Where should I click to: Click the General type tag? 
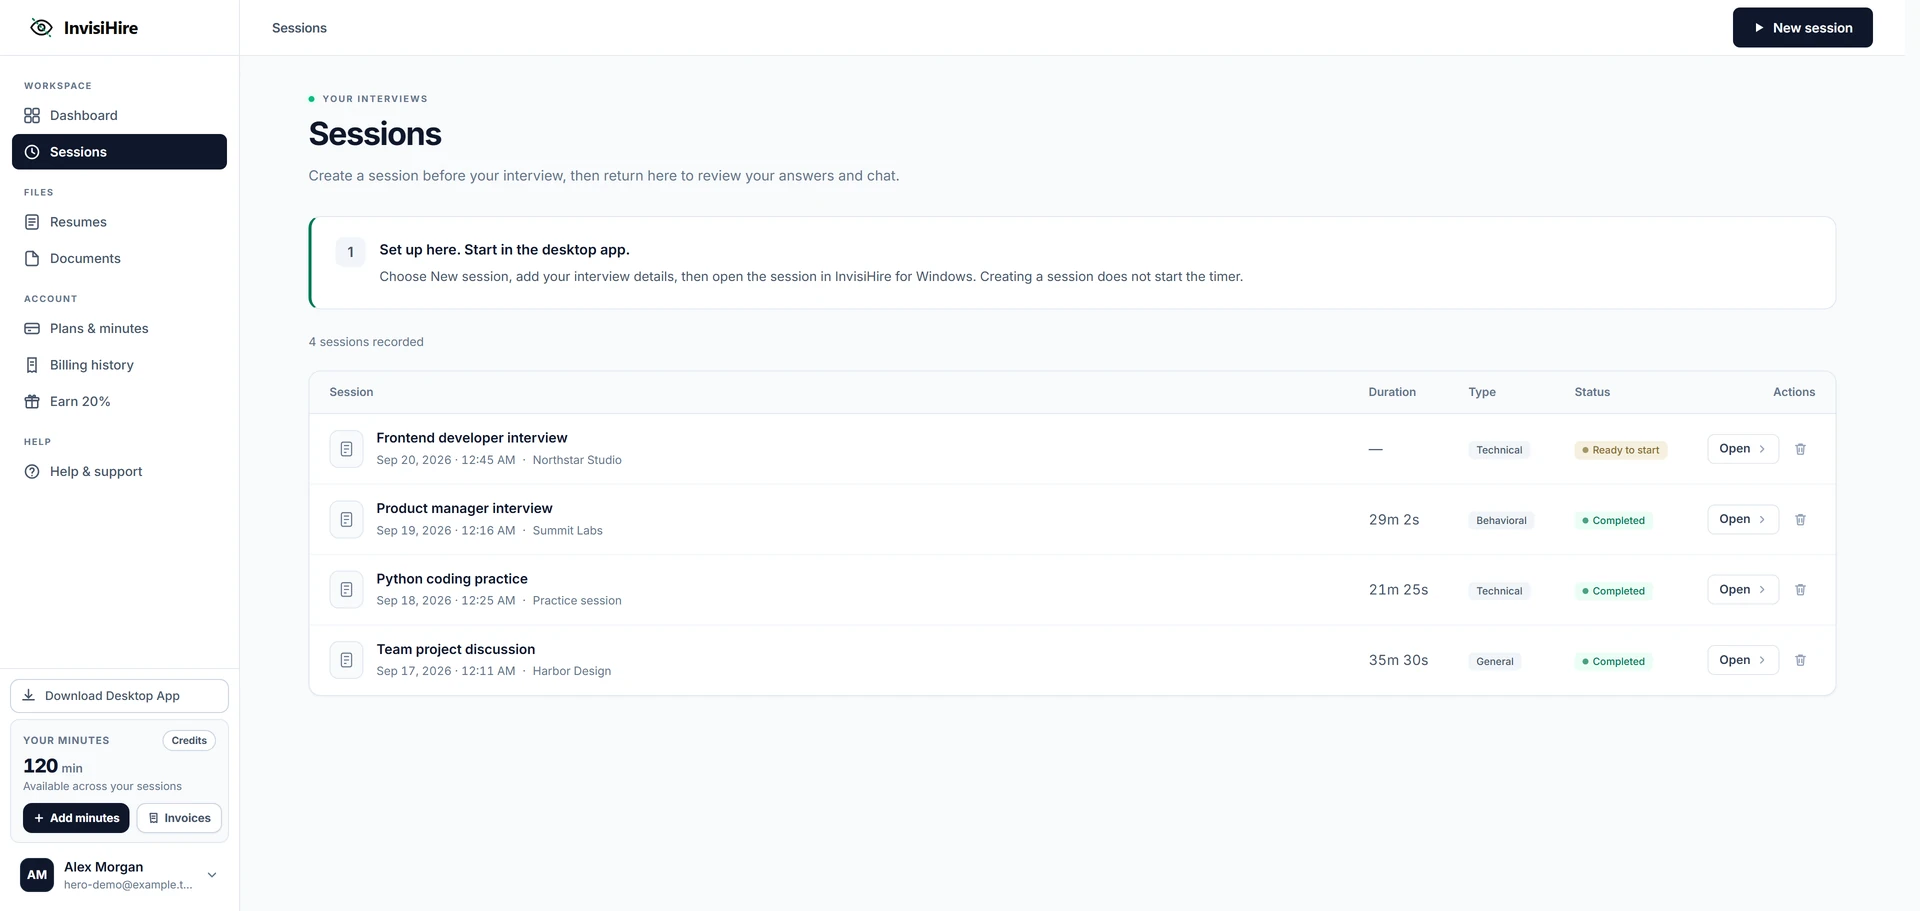[1495, 661]
